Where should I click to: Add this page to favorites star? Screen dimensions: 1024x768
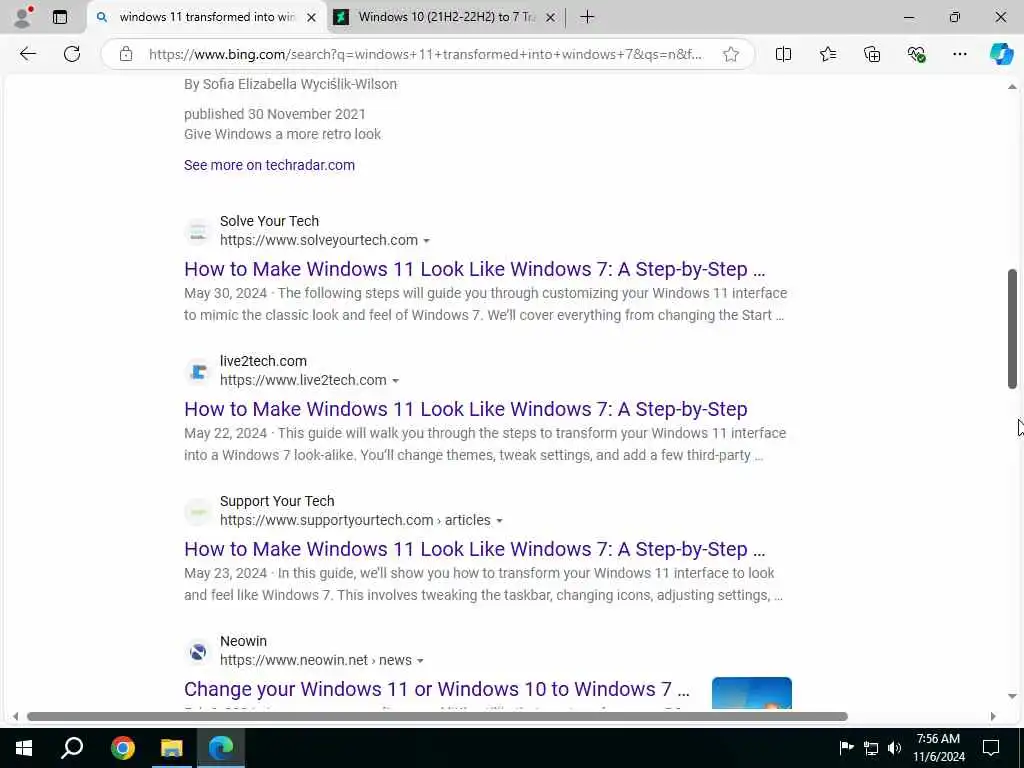(x=731, y=54)
